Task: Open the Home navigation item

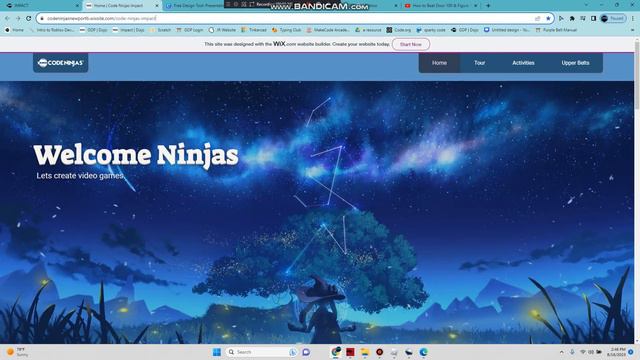Action: coord(439,63)
